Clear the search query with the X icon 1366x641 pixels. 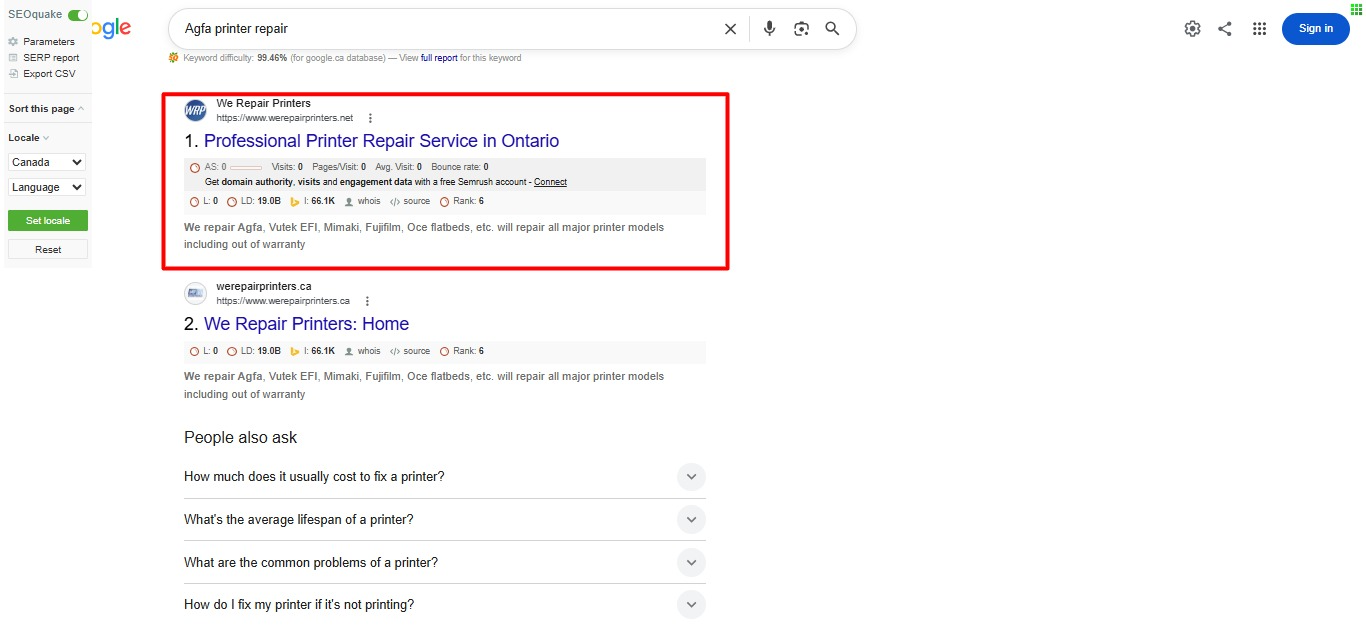click(730, 29)
